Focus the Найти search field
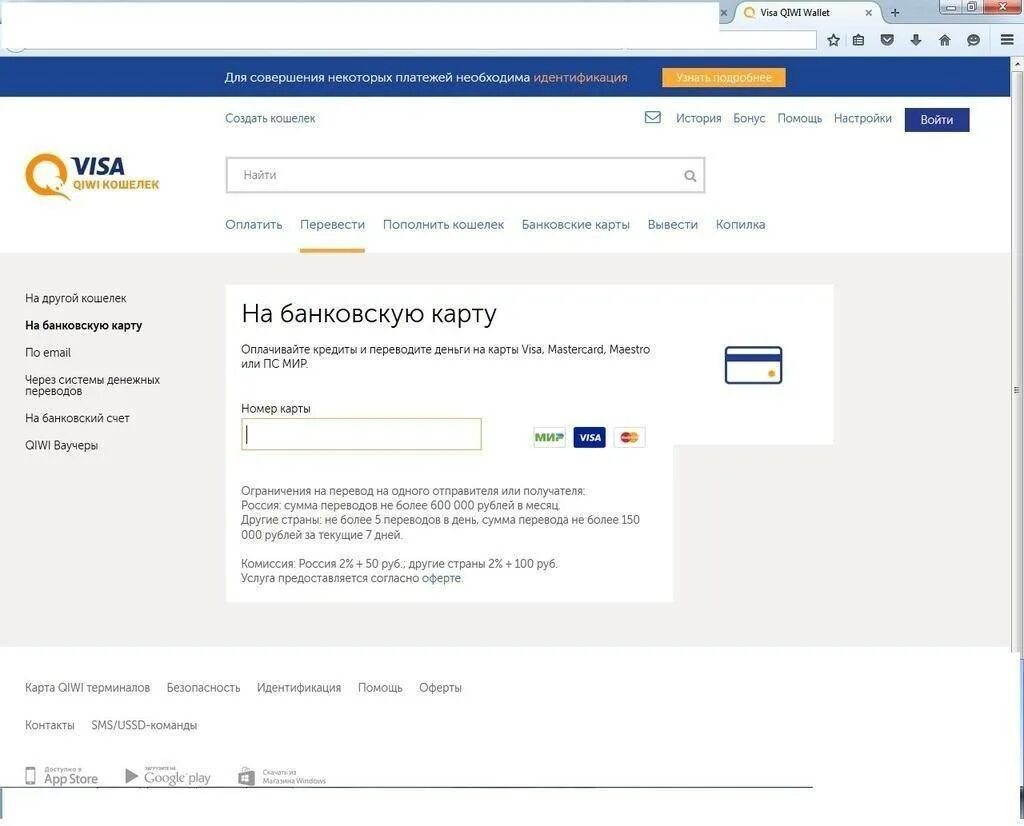 tap(465, 175)
